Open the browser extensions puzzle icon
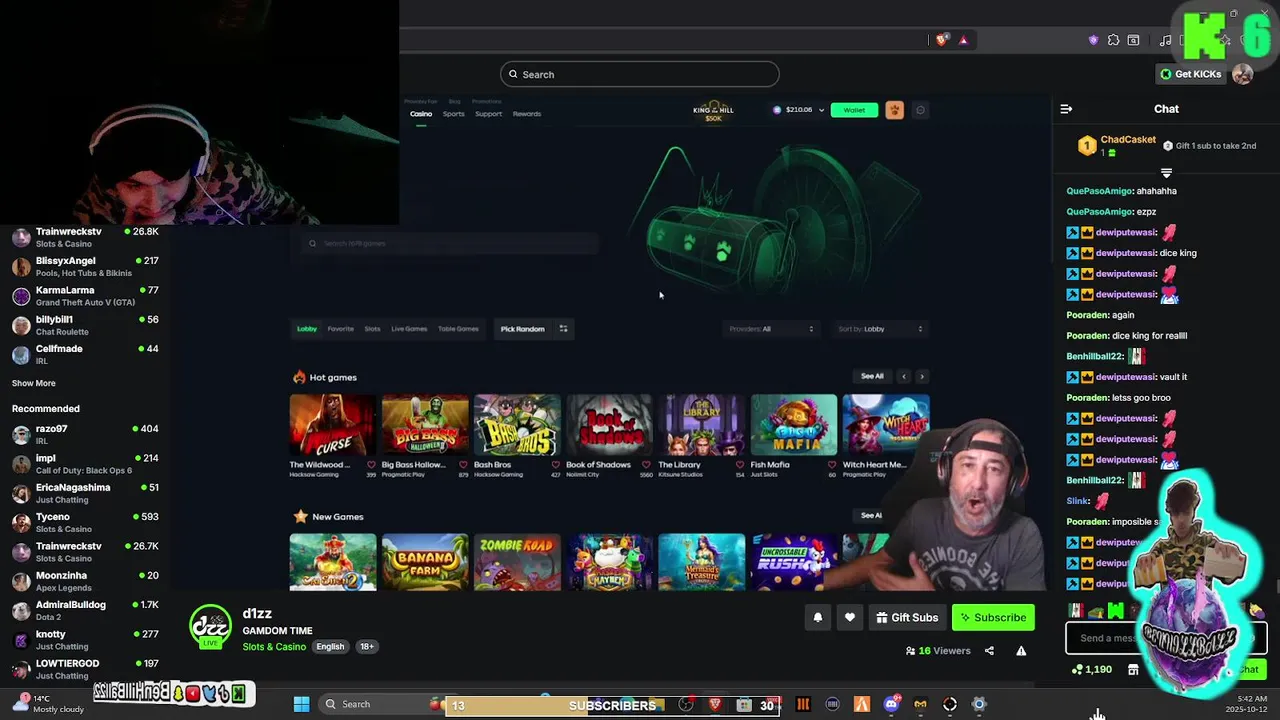1280x720 pixels. 1113,40
